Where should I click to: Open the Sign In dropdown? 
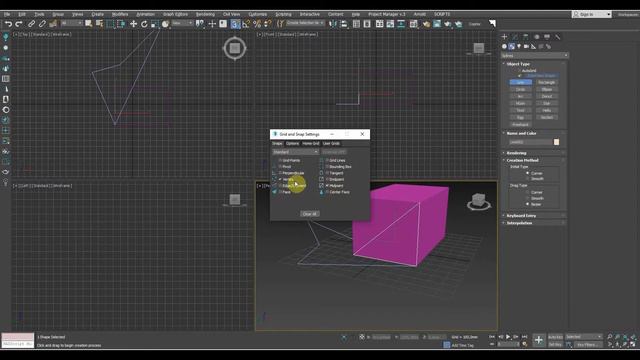pyautogui.click(x=591, y=14)
